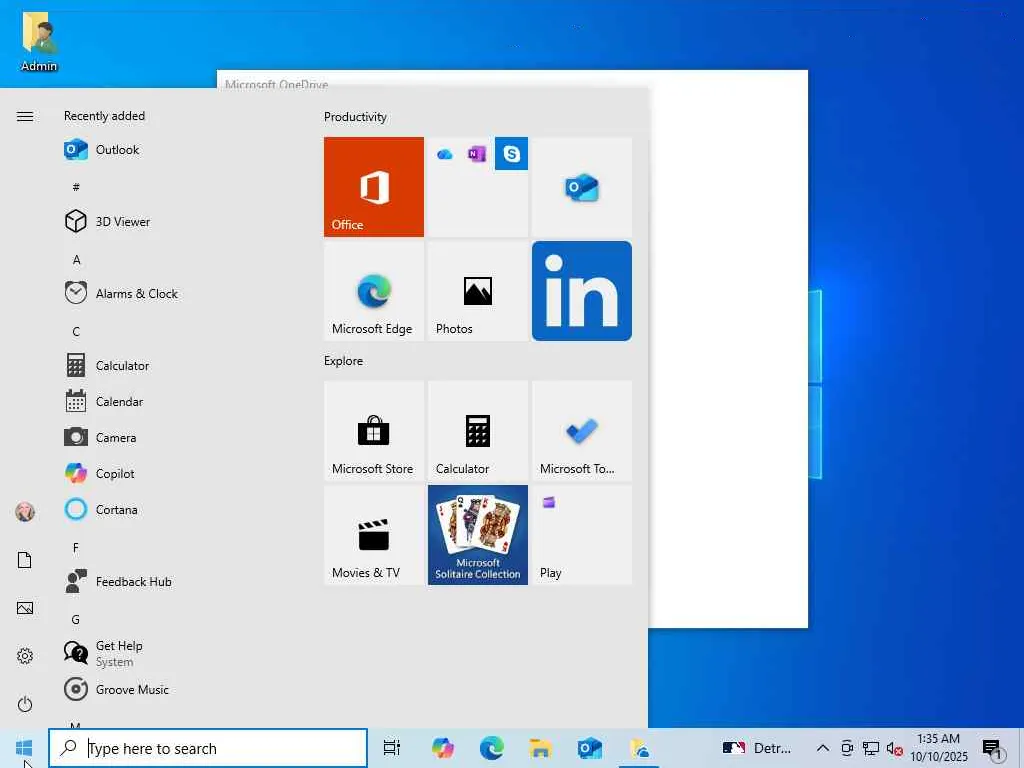Select Feedback Hub in app list
Image resolution: width=1024 pixels, height=768 pixels.
(133, 582)
